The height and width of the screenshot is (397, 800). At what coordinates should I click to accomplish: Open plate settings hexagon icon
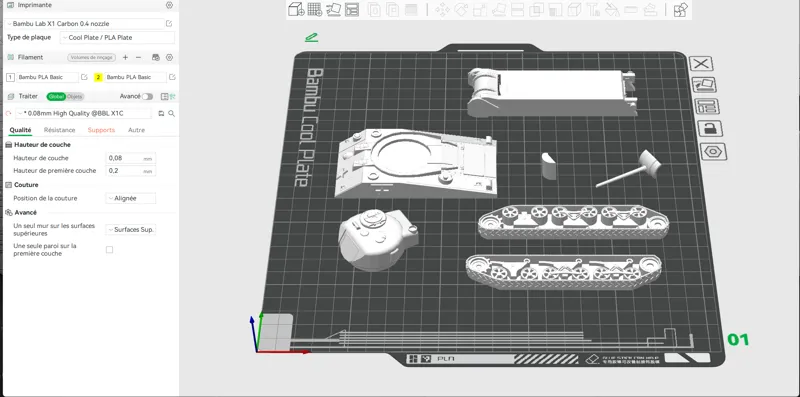pyautogui.click(x=713, y=152)
